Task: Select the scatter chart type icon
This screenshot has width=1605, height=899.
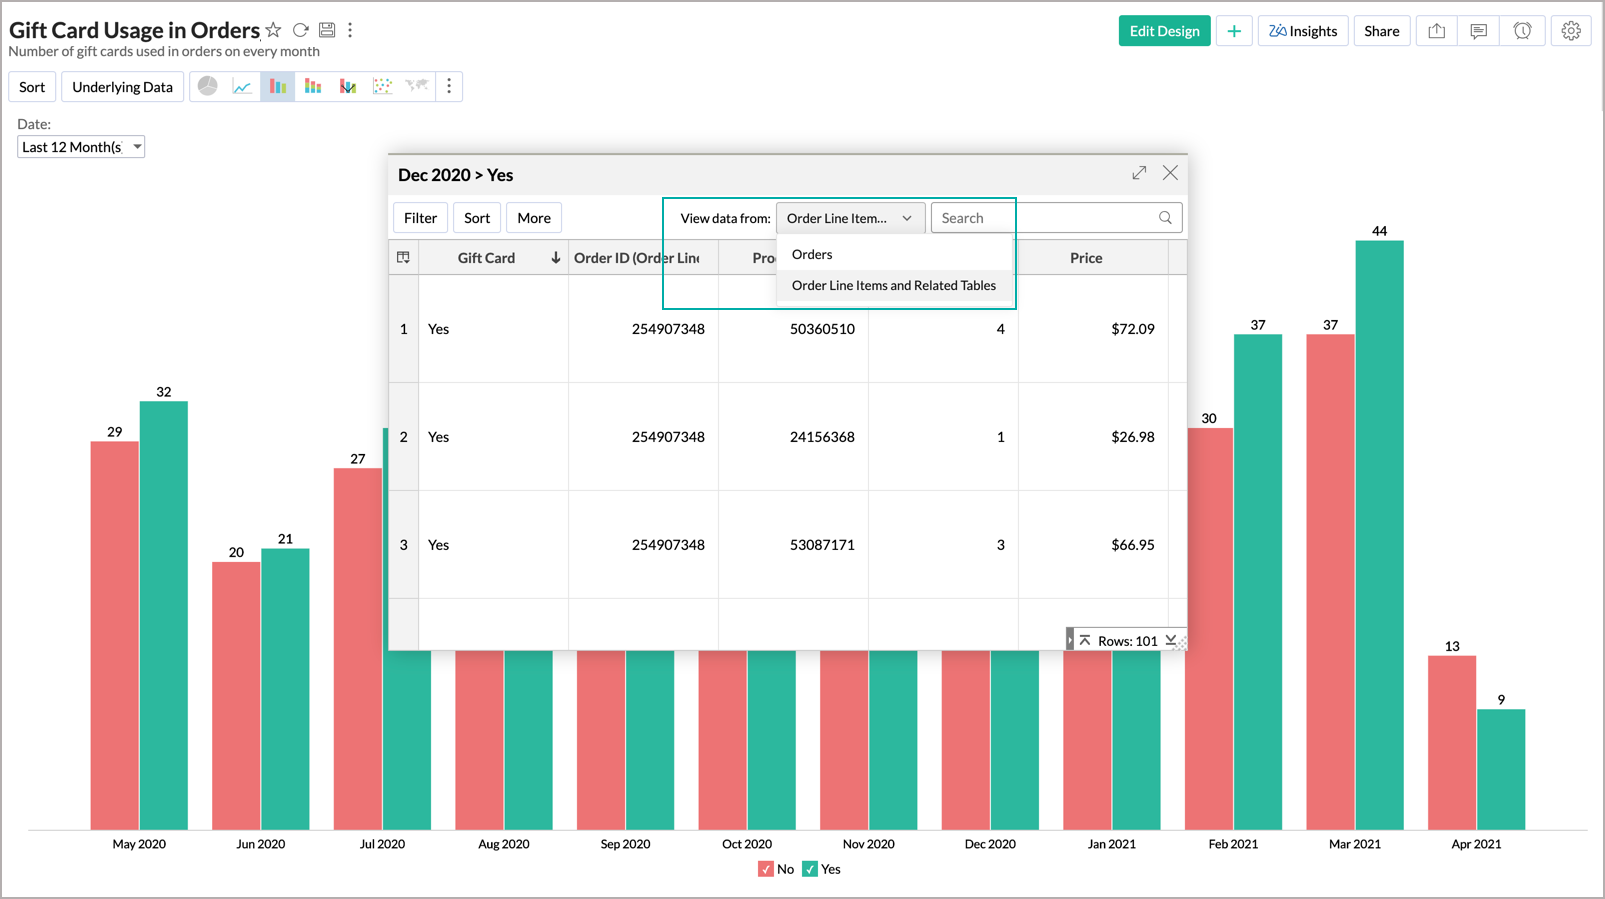Action: [382, 86]
